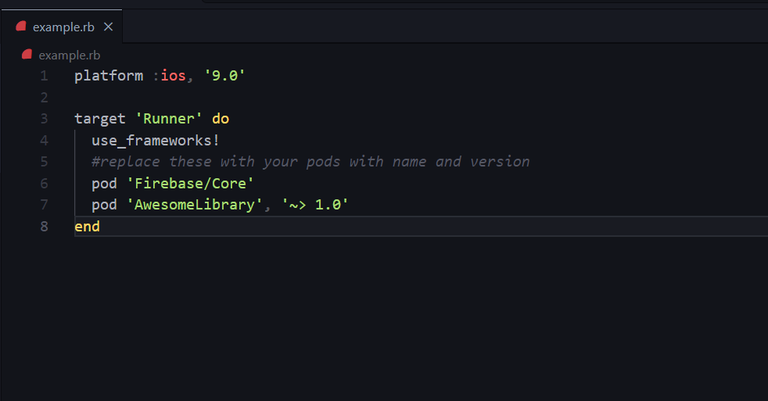Viewport: 768px width, 401px height.
Task: Click line number 5 in the gutter
Action: click(44, 161)
